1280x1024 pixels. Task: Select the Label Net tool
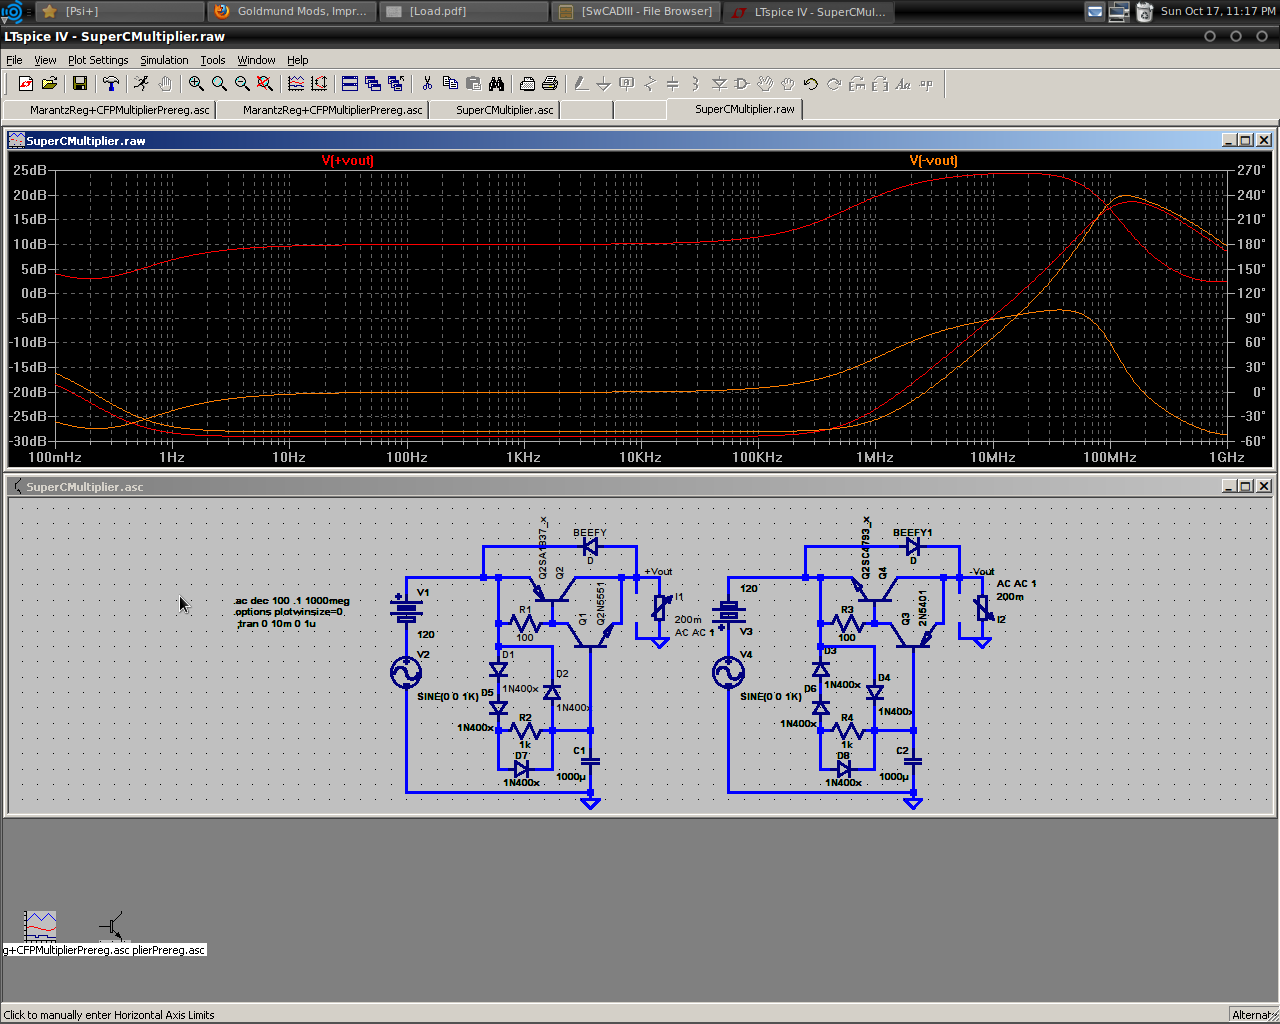[x=627, y=84]
